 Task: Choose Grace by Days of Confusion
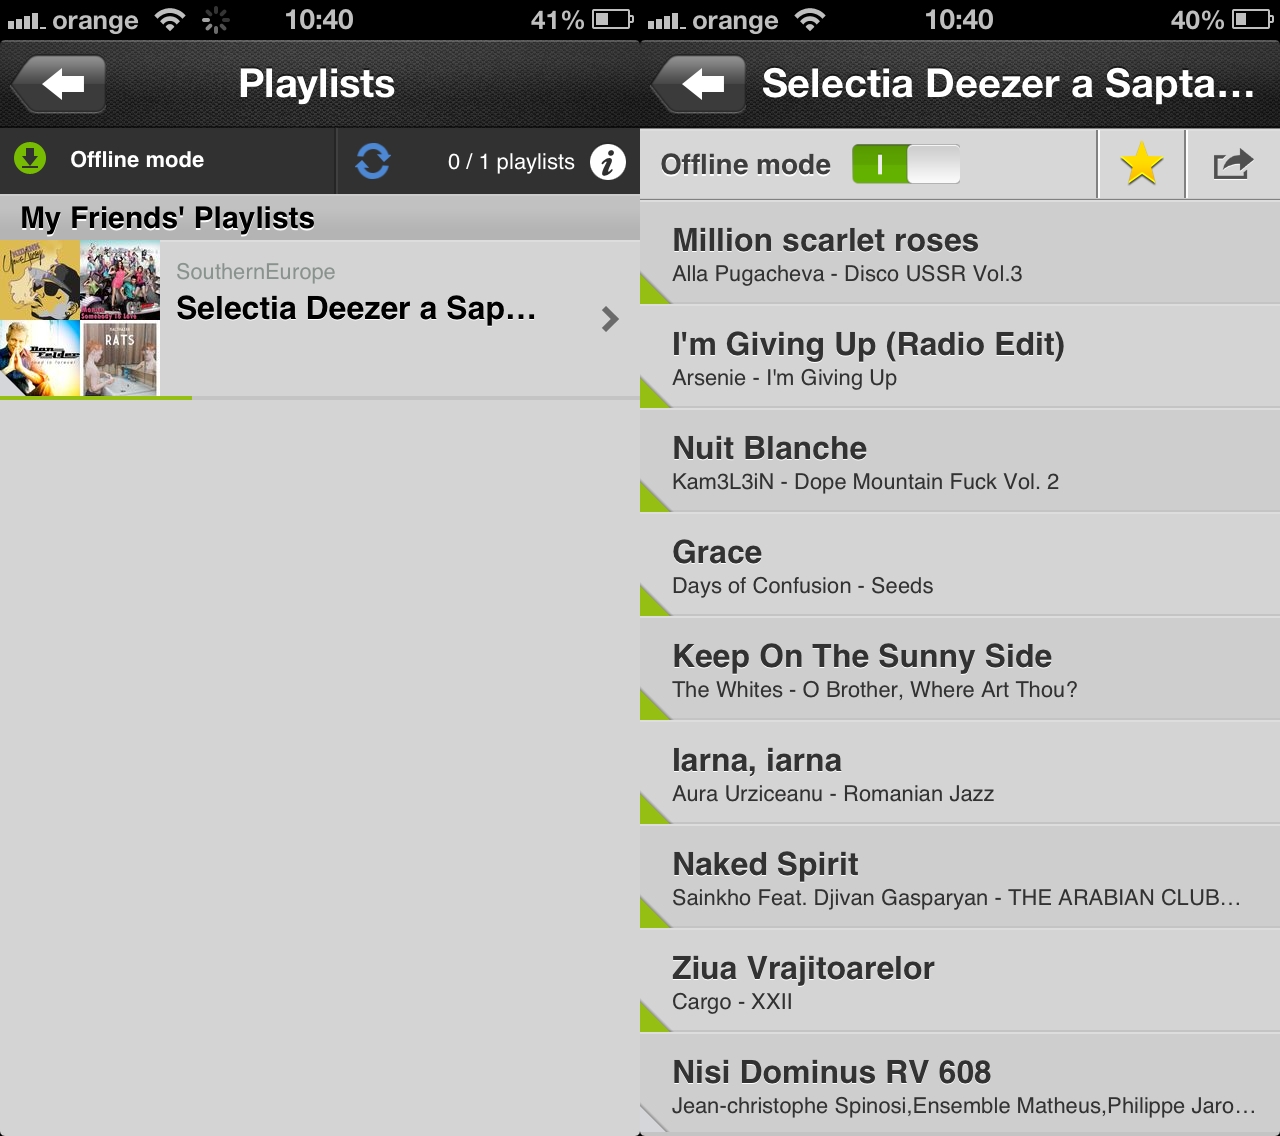coord(960,564)
